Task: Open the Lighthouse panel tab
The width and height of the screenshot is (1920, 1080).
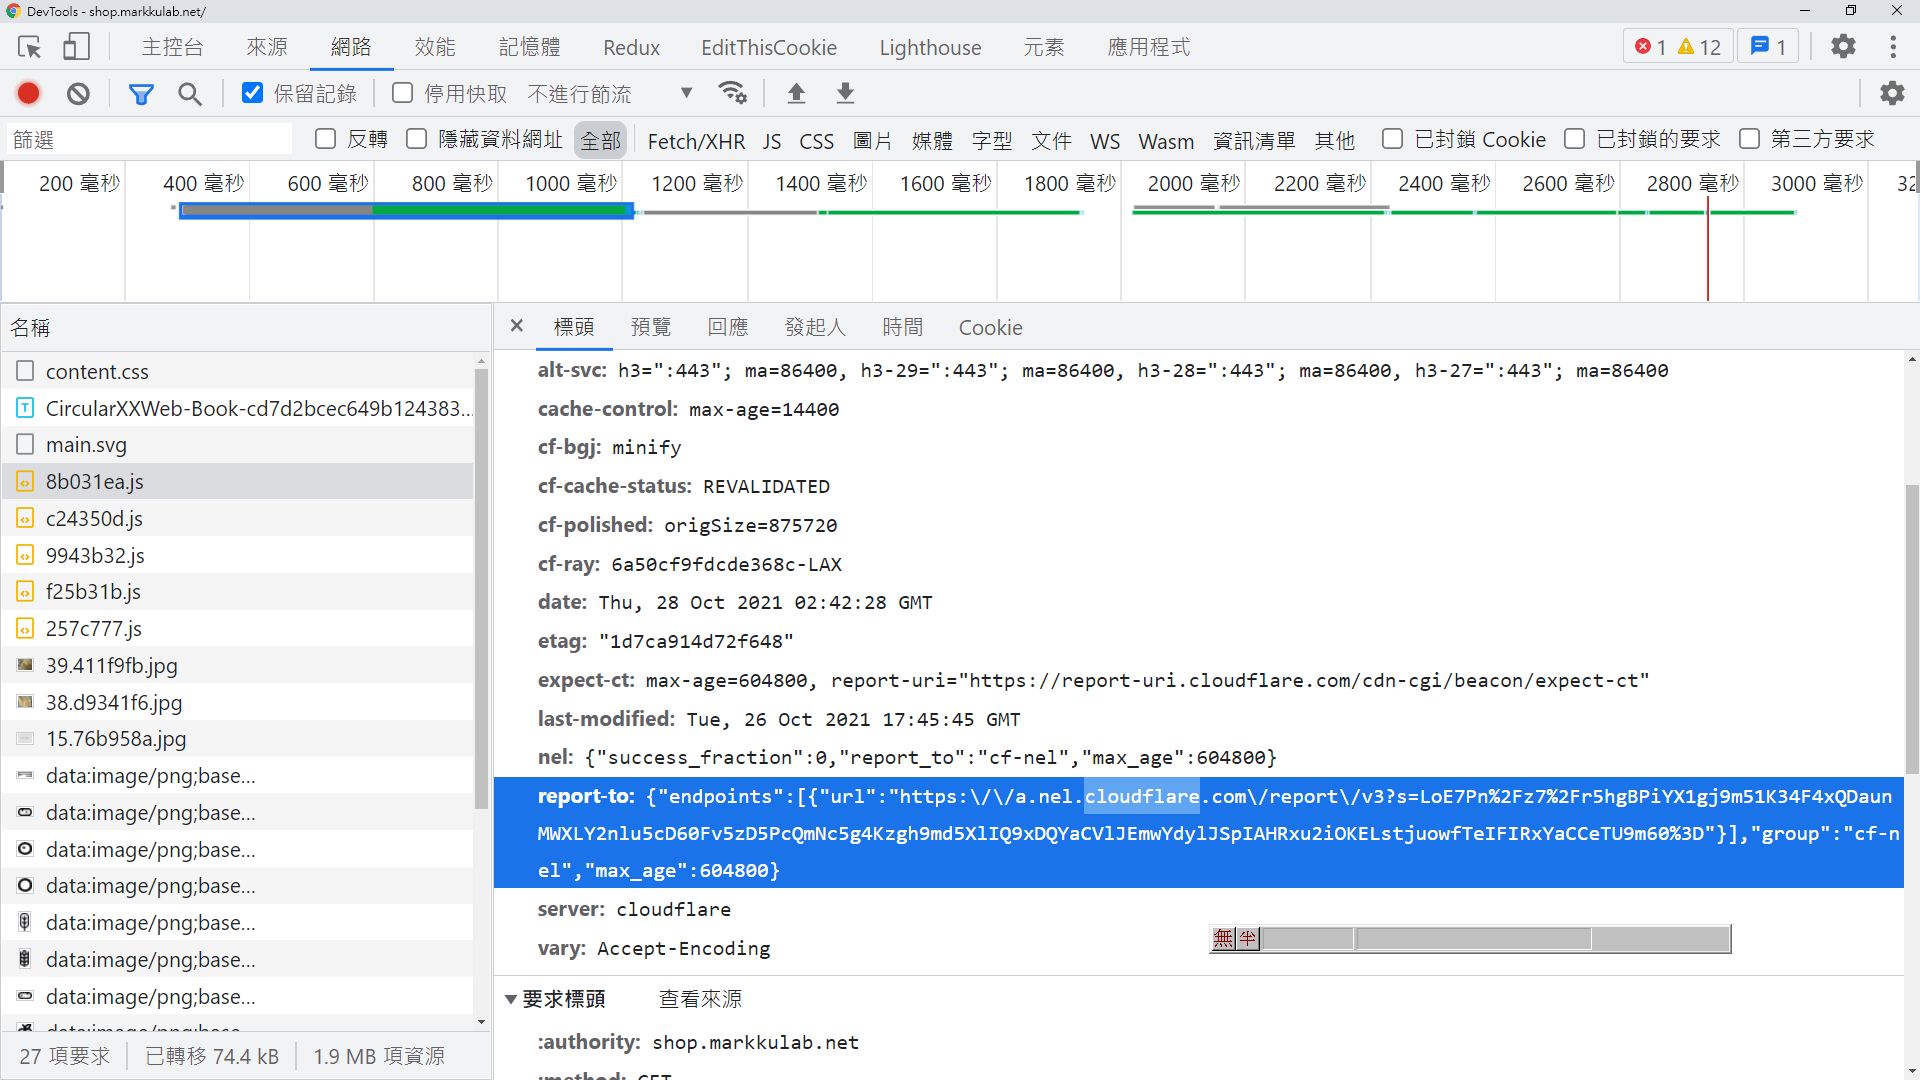Action: point(929,47)
